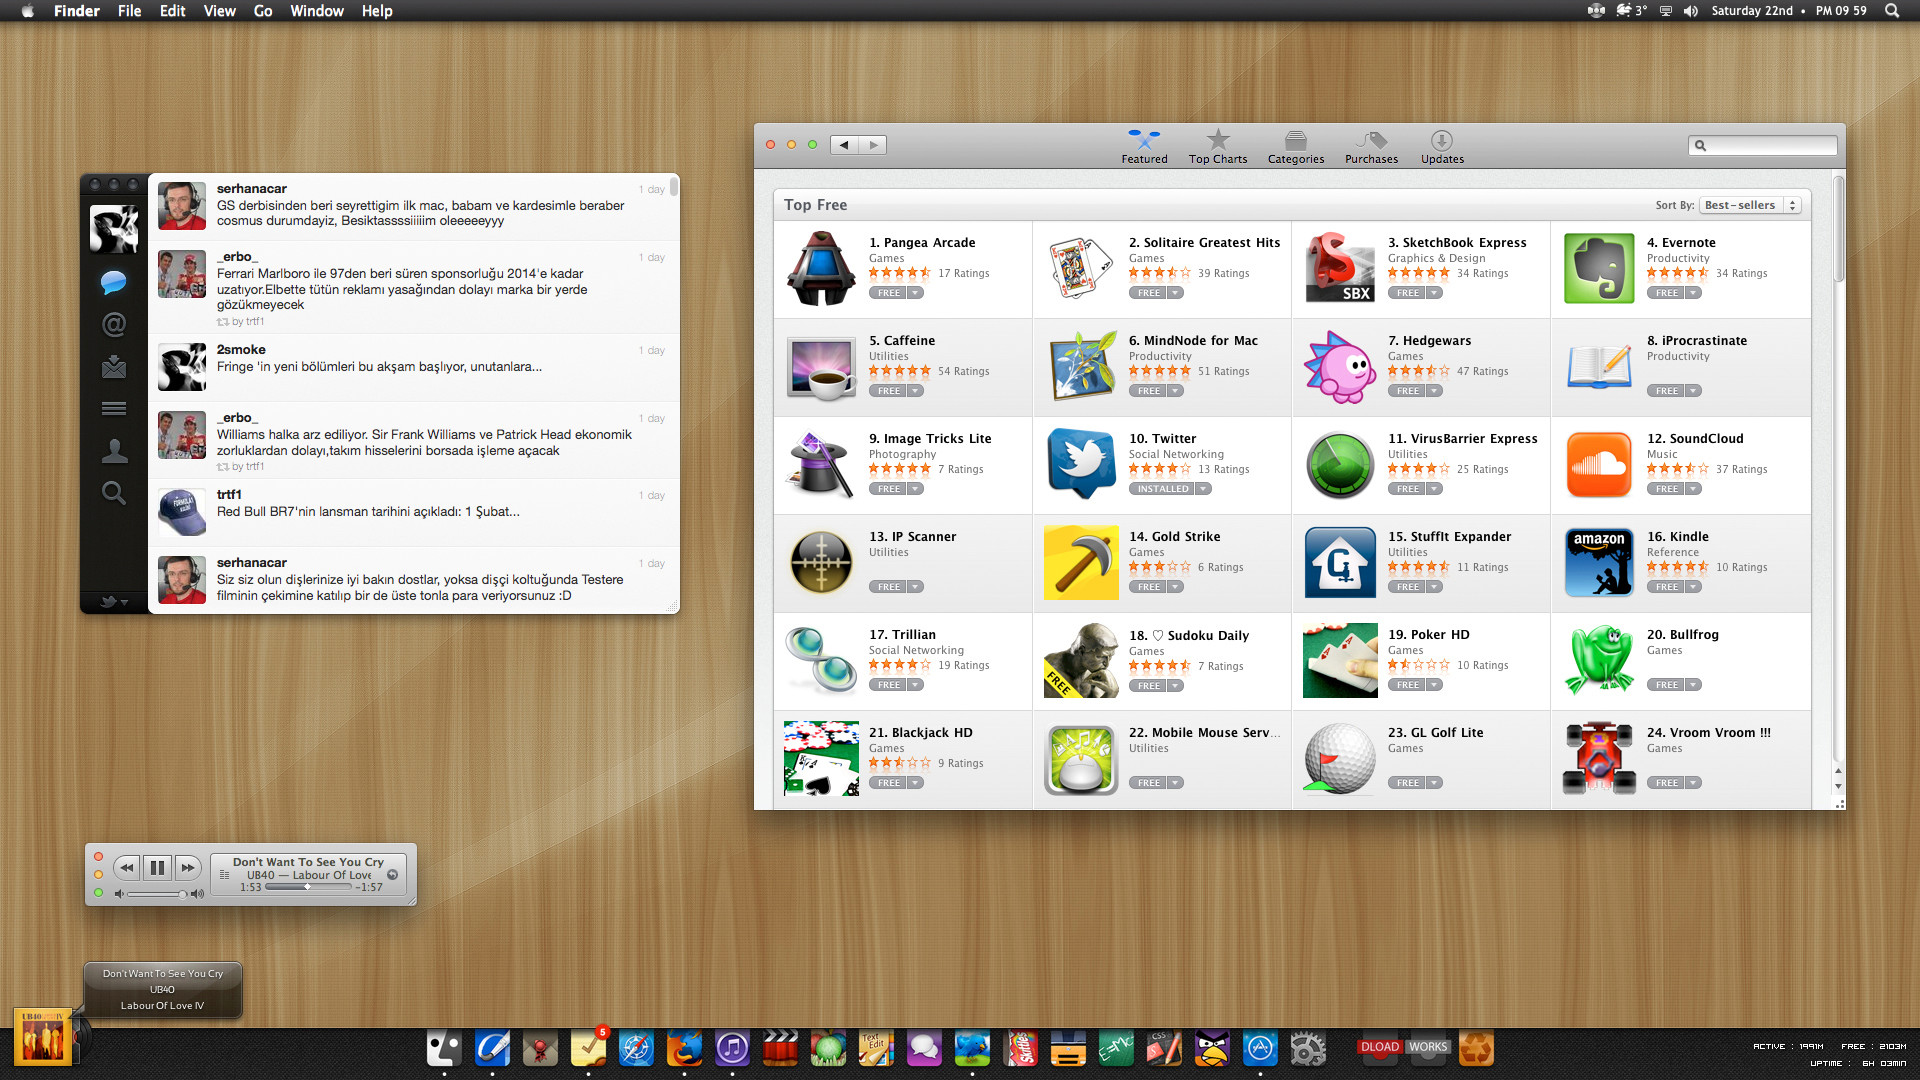
Task: Open the Bullfrog green frog icon
Action: 1599,660
